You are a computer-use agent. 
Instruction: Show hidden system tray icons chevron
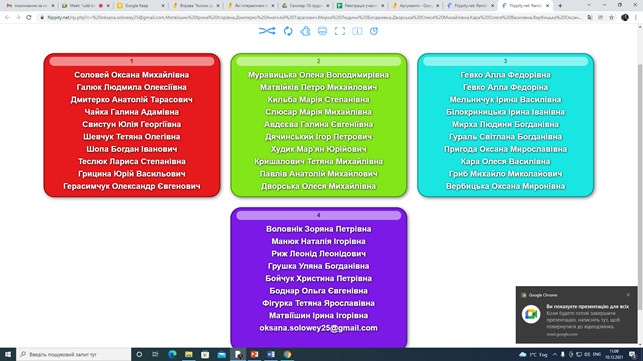tap(554, 354)
